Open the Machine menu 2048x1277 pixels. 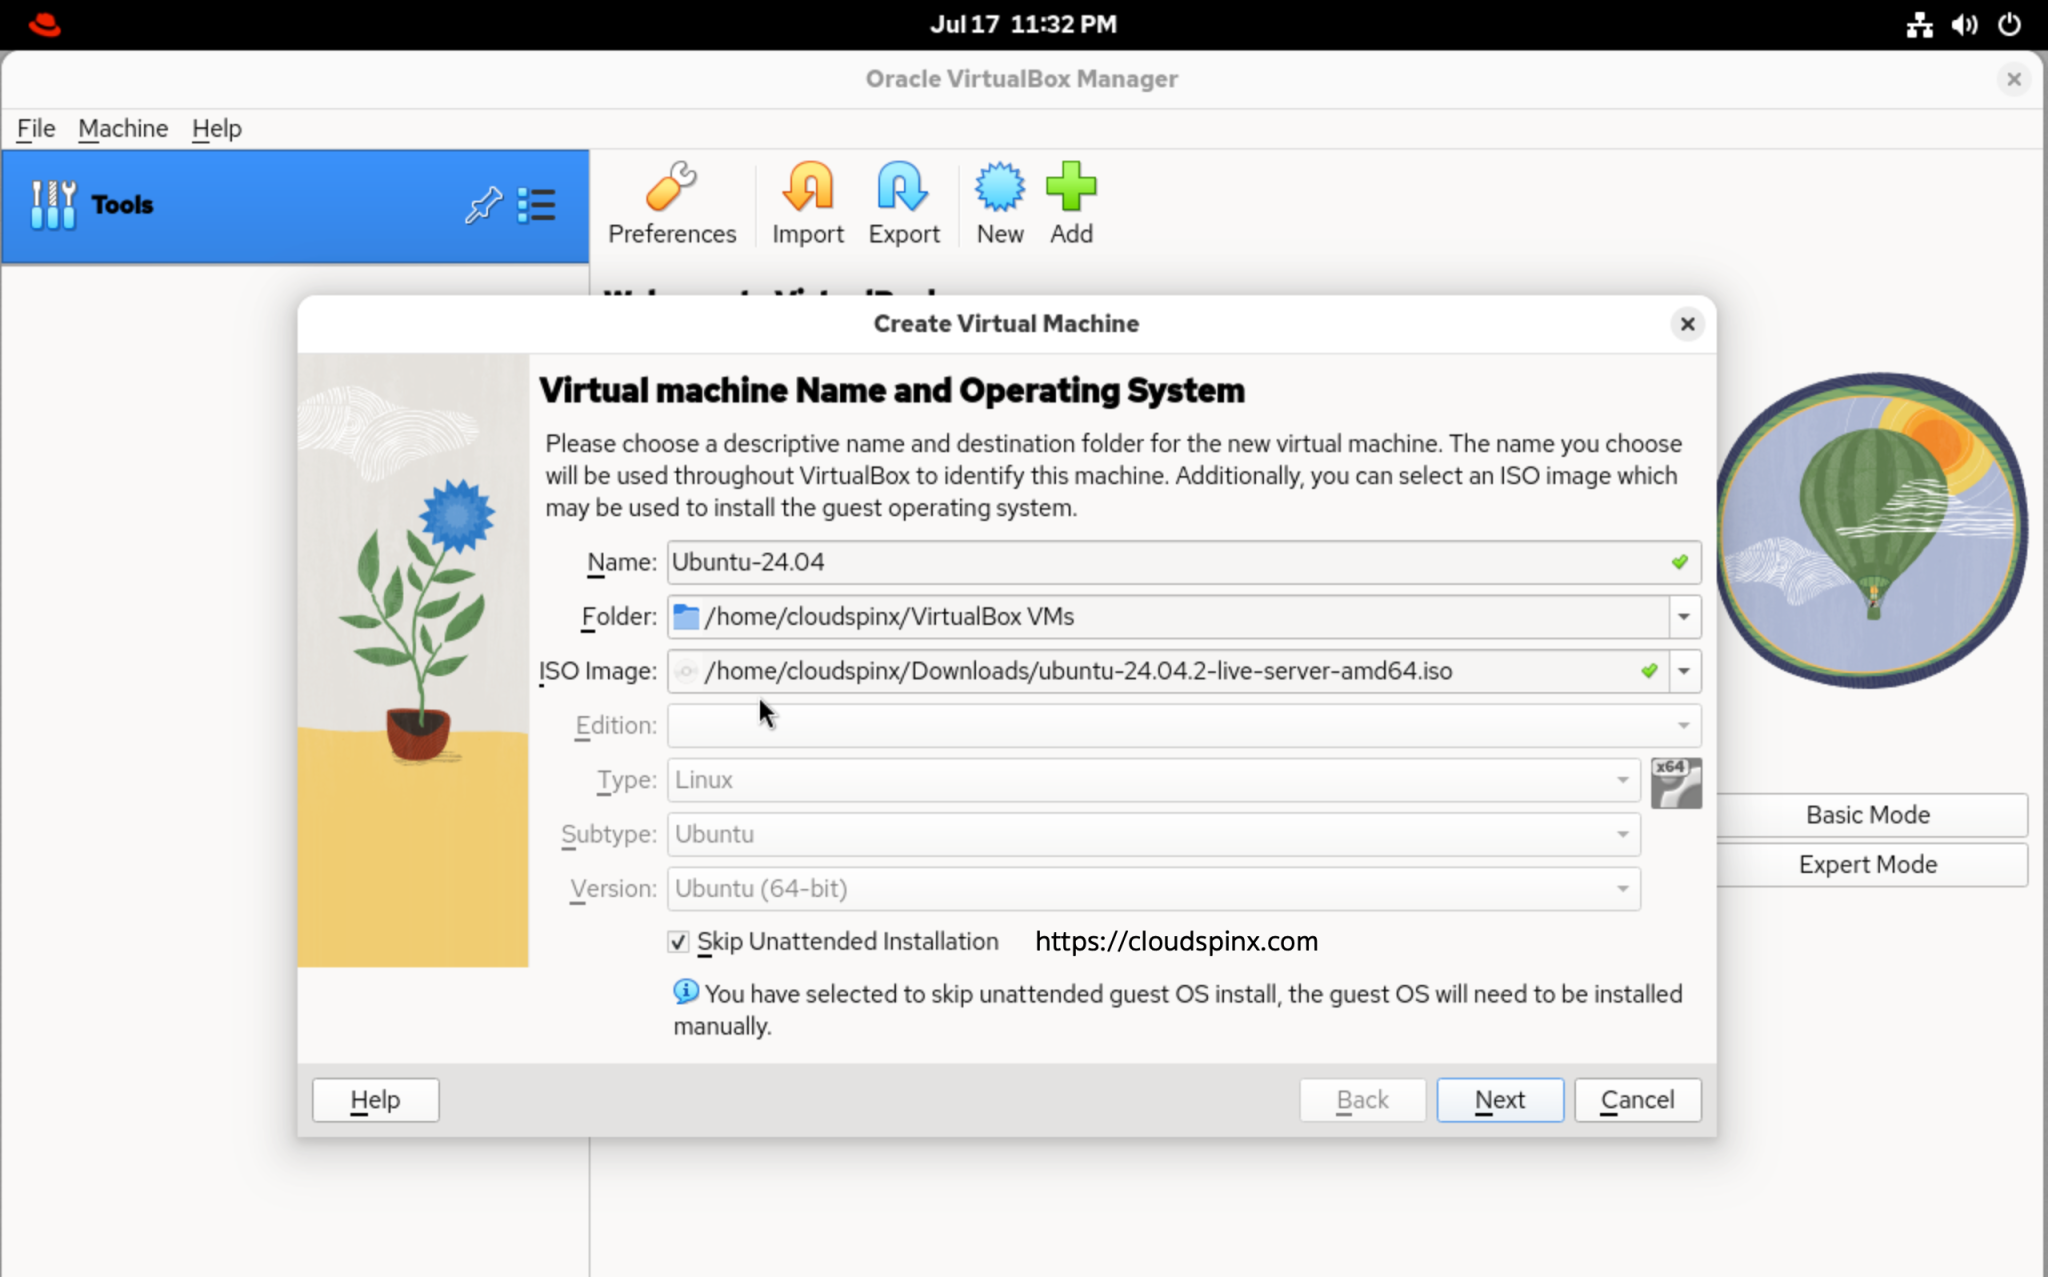(123, 128)
